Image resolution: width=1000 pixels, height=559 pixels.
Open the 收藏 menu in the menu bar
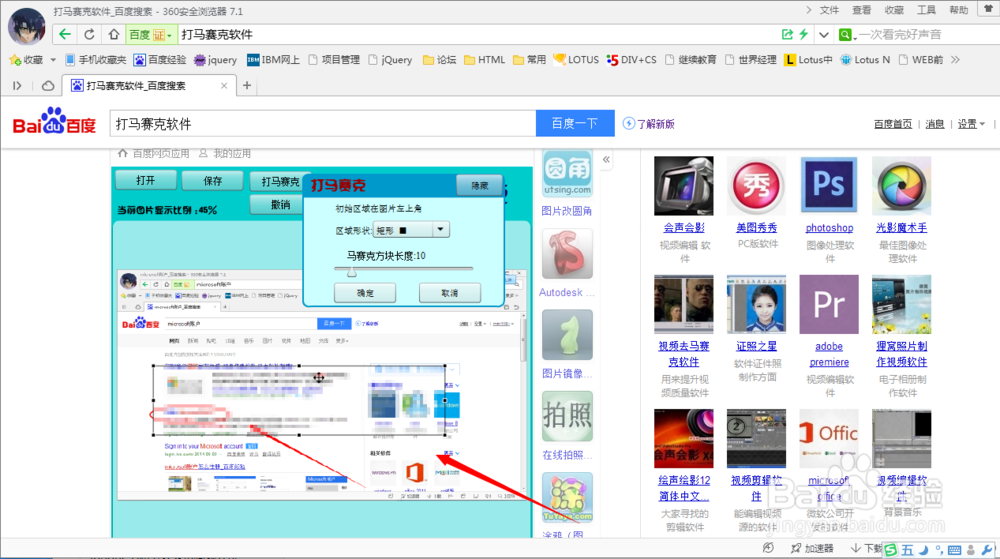894,10
